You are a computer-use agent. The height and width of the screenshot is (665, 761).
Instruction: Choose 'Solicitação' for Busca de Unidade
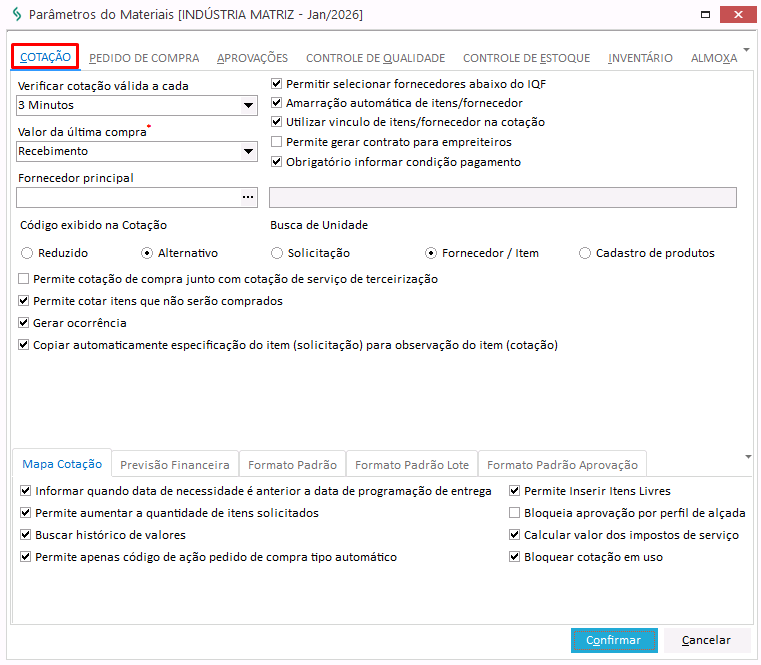click(x=277, y=253)
